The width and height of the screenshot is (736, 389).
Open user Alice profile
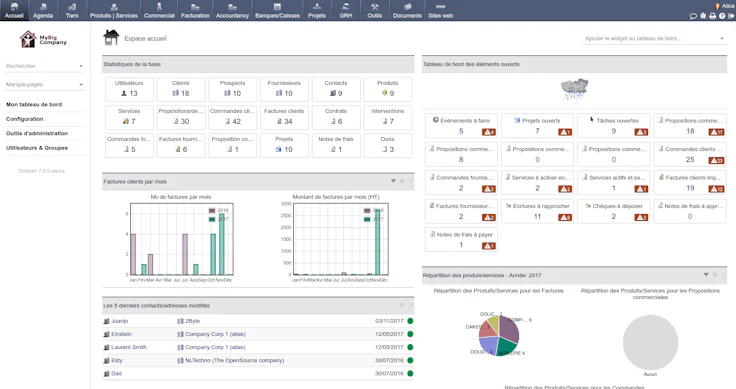[725, 6]
